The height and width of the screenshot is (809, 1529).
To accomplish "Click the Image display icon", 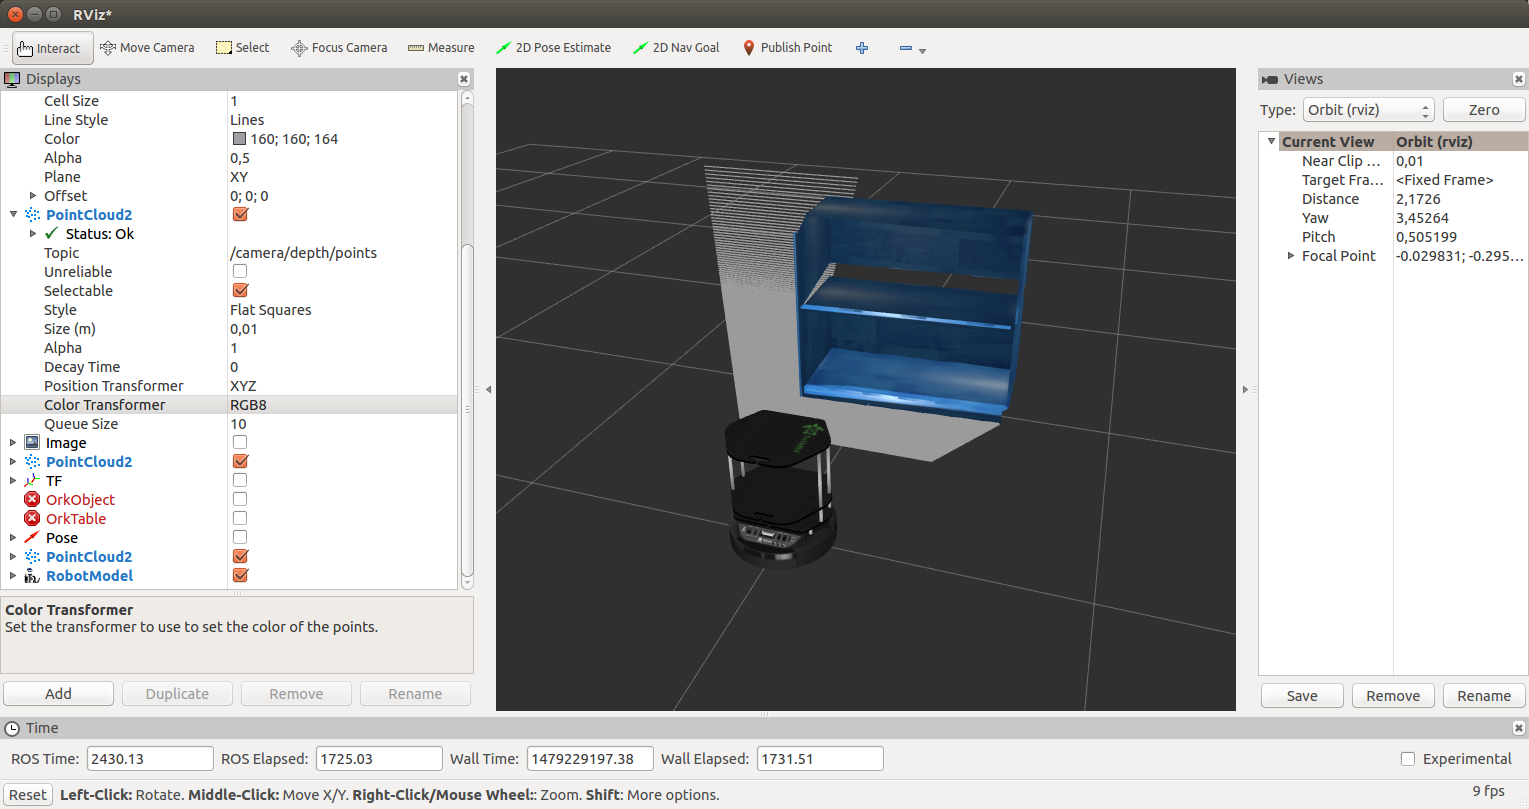I will (32, 443).
